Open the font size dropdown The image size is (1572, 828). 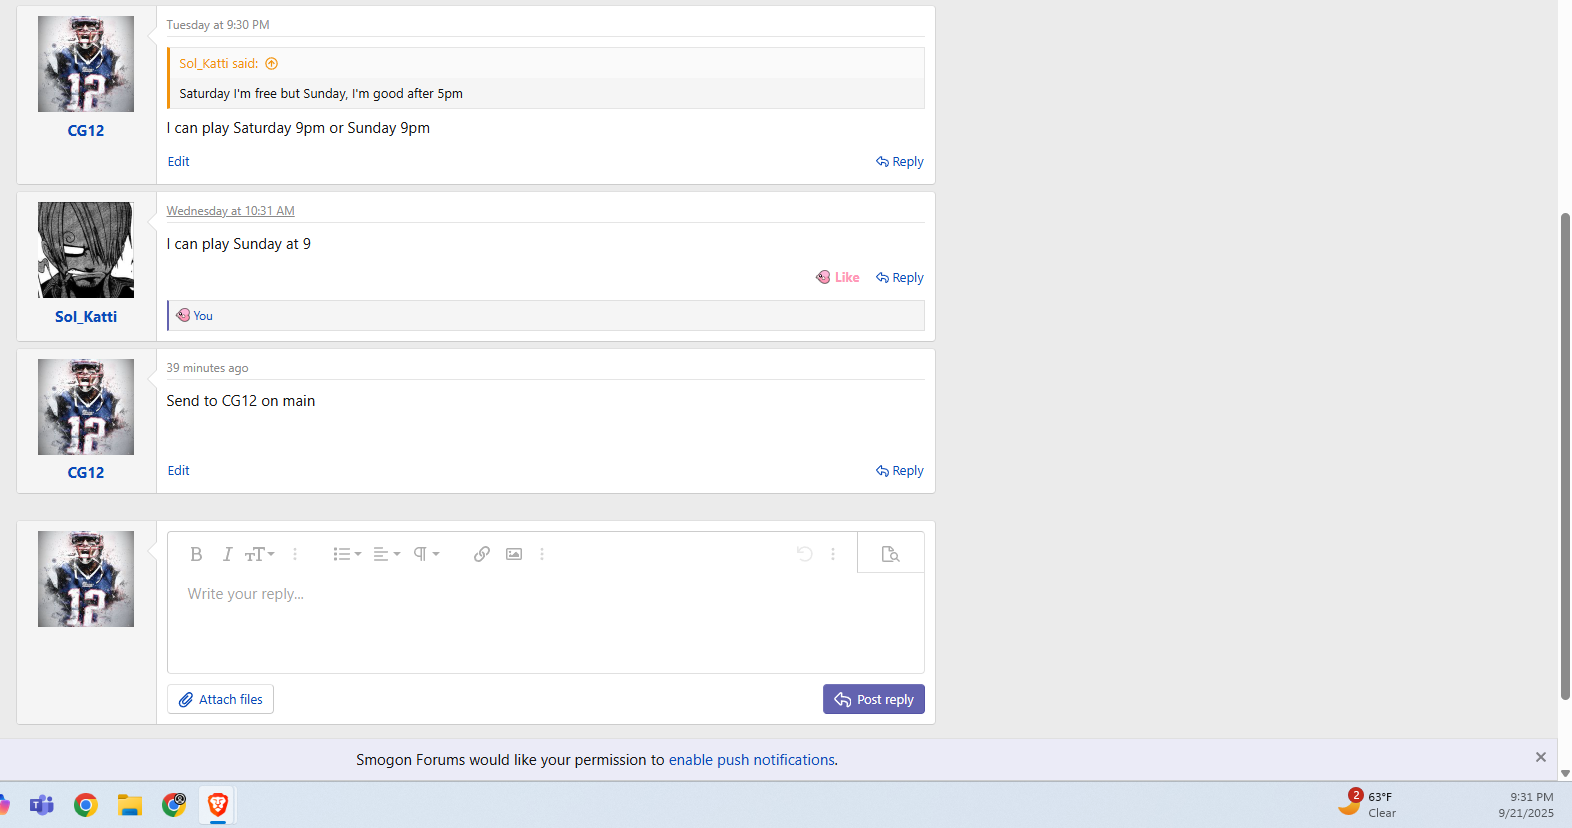[260, 554]
